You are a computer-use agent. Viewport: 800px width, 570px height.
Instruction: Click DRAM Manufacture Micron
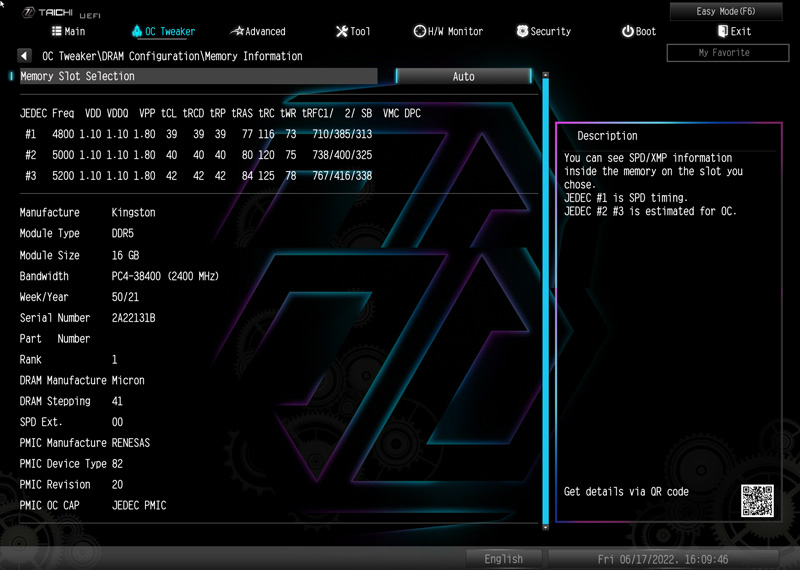click(x=128, y=380)
